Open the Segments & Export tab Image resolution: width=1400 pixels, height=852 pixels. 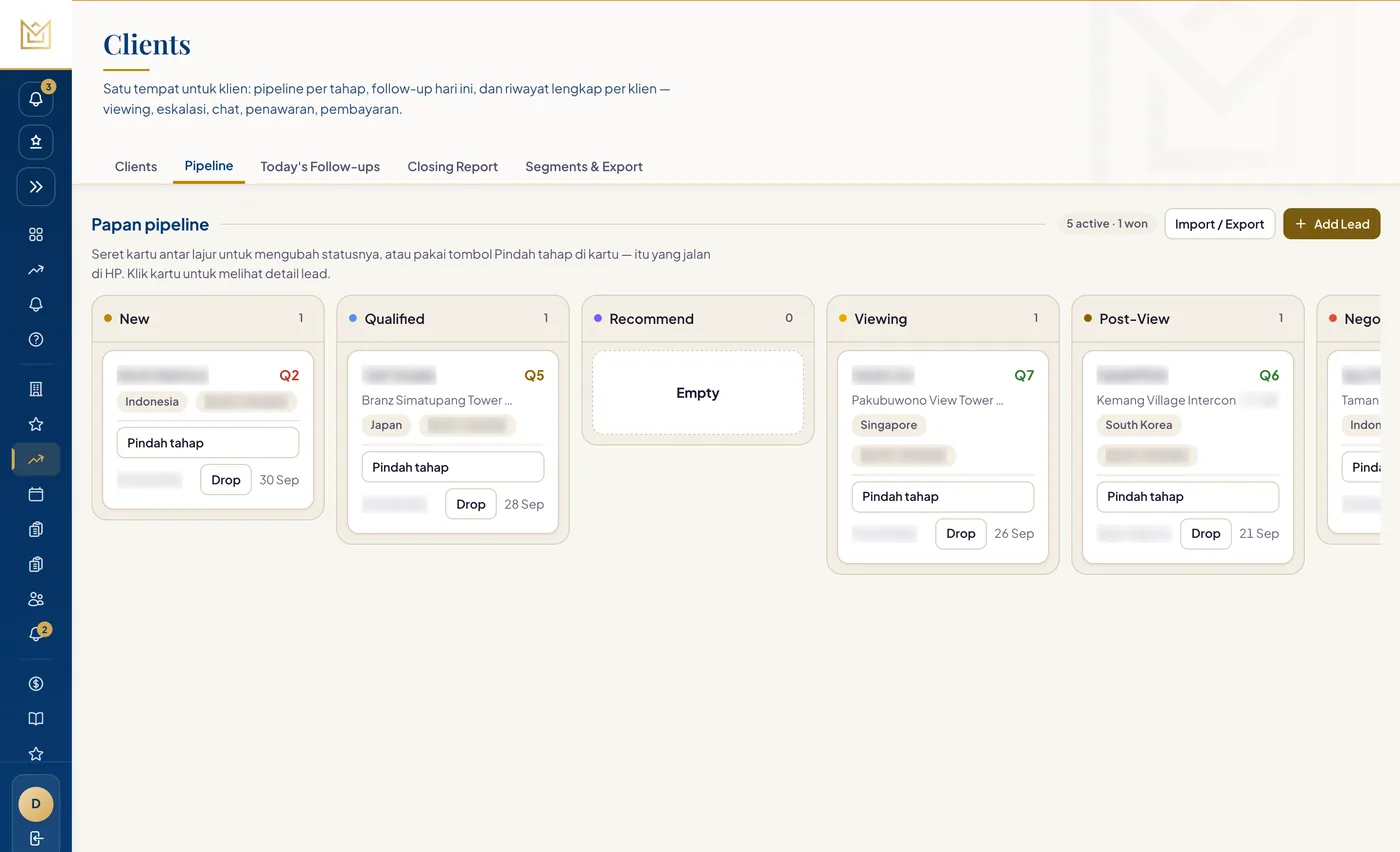[584, 166]
